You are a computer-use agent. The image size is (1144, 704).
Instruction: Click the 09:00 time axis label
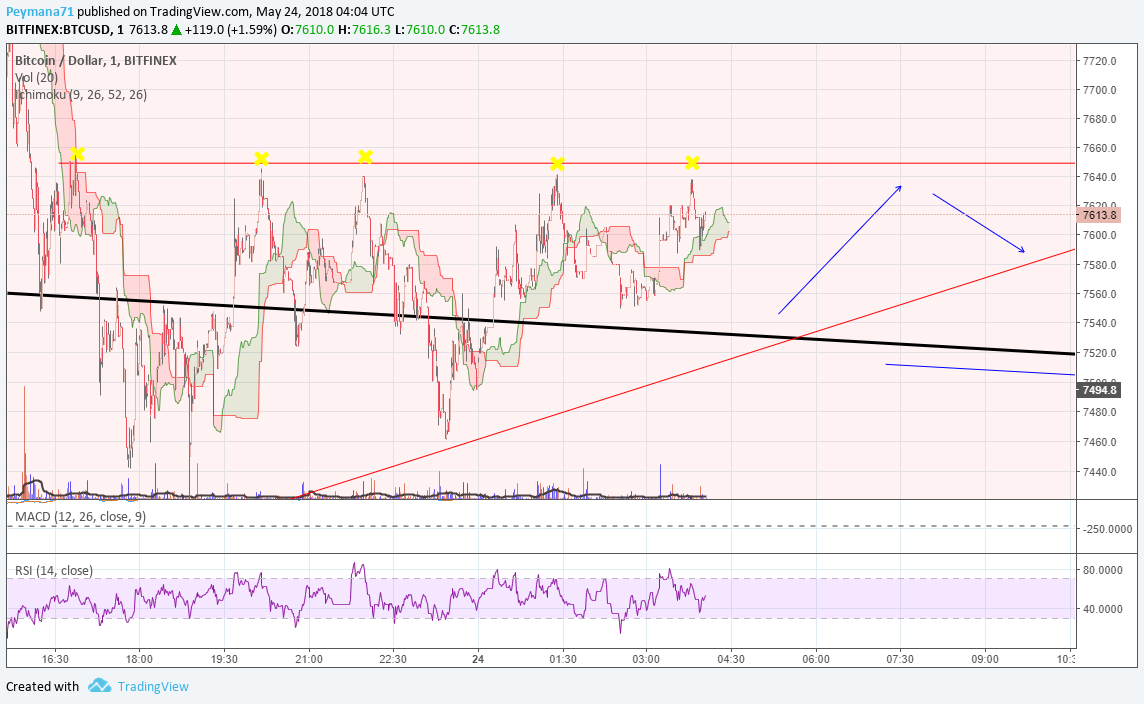(984, 659)
